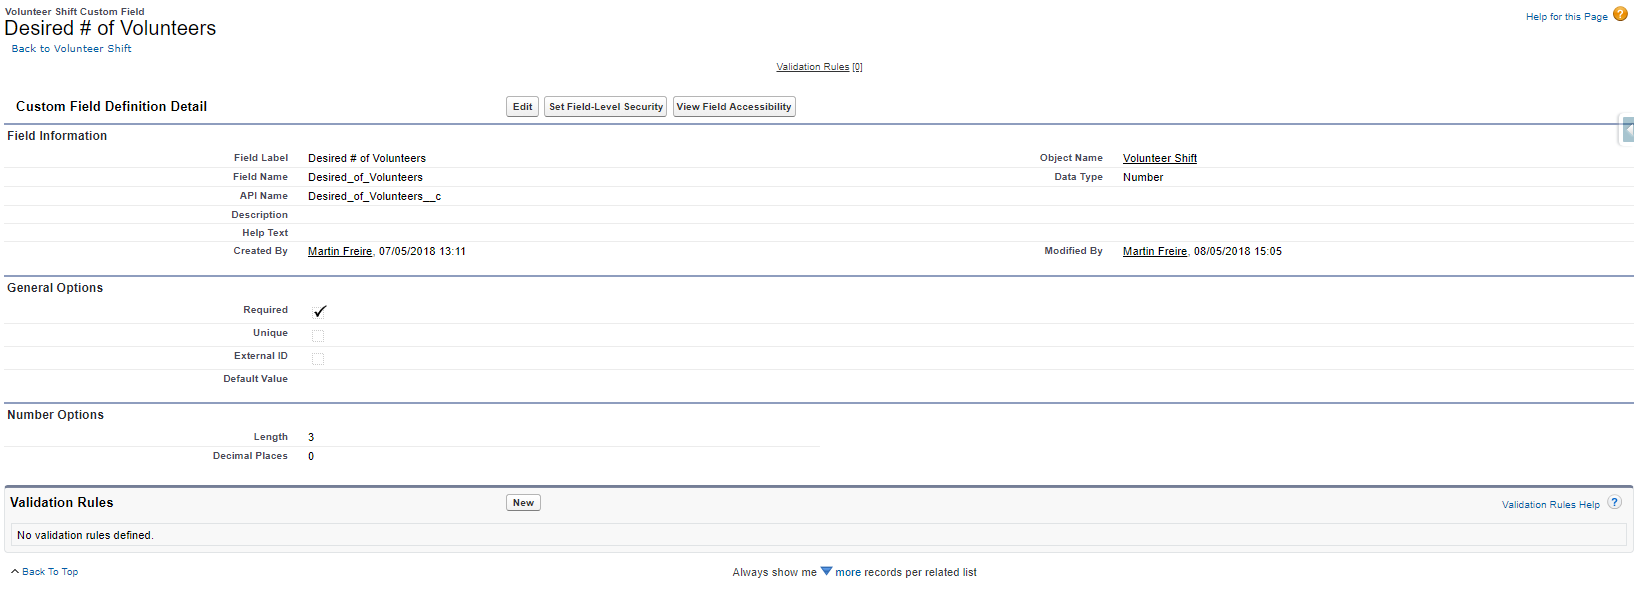The width and height of the screenshot is (1634, 591).
Task: Click the Custom Field Definition Detail heading
Action: coord(111,106)
